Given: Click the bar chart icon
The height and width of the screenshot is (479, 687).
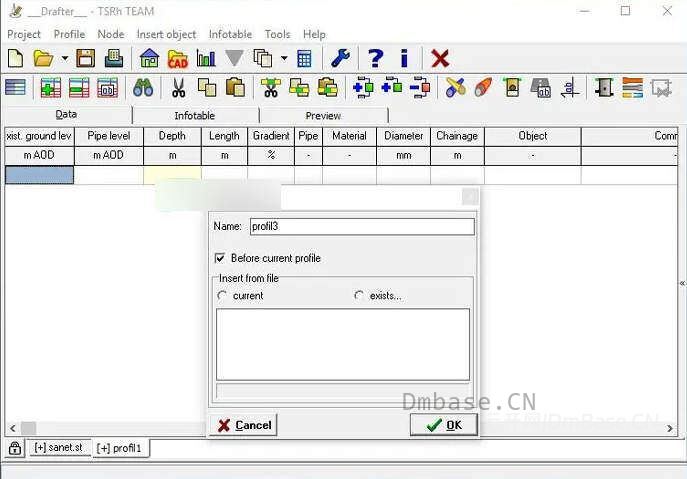Looking at the screenshot, I should tap(206, 58).
